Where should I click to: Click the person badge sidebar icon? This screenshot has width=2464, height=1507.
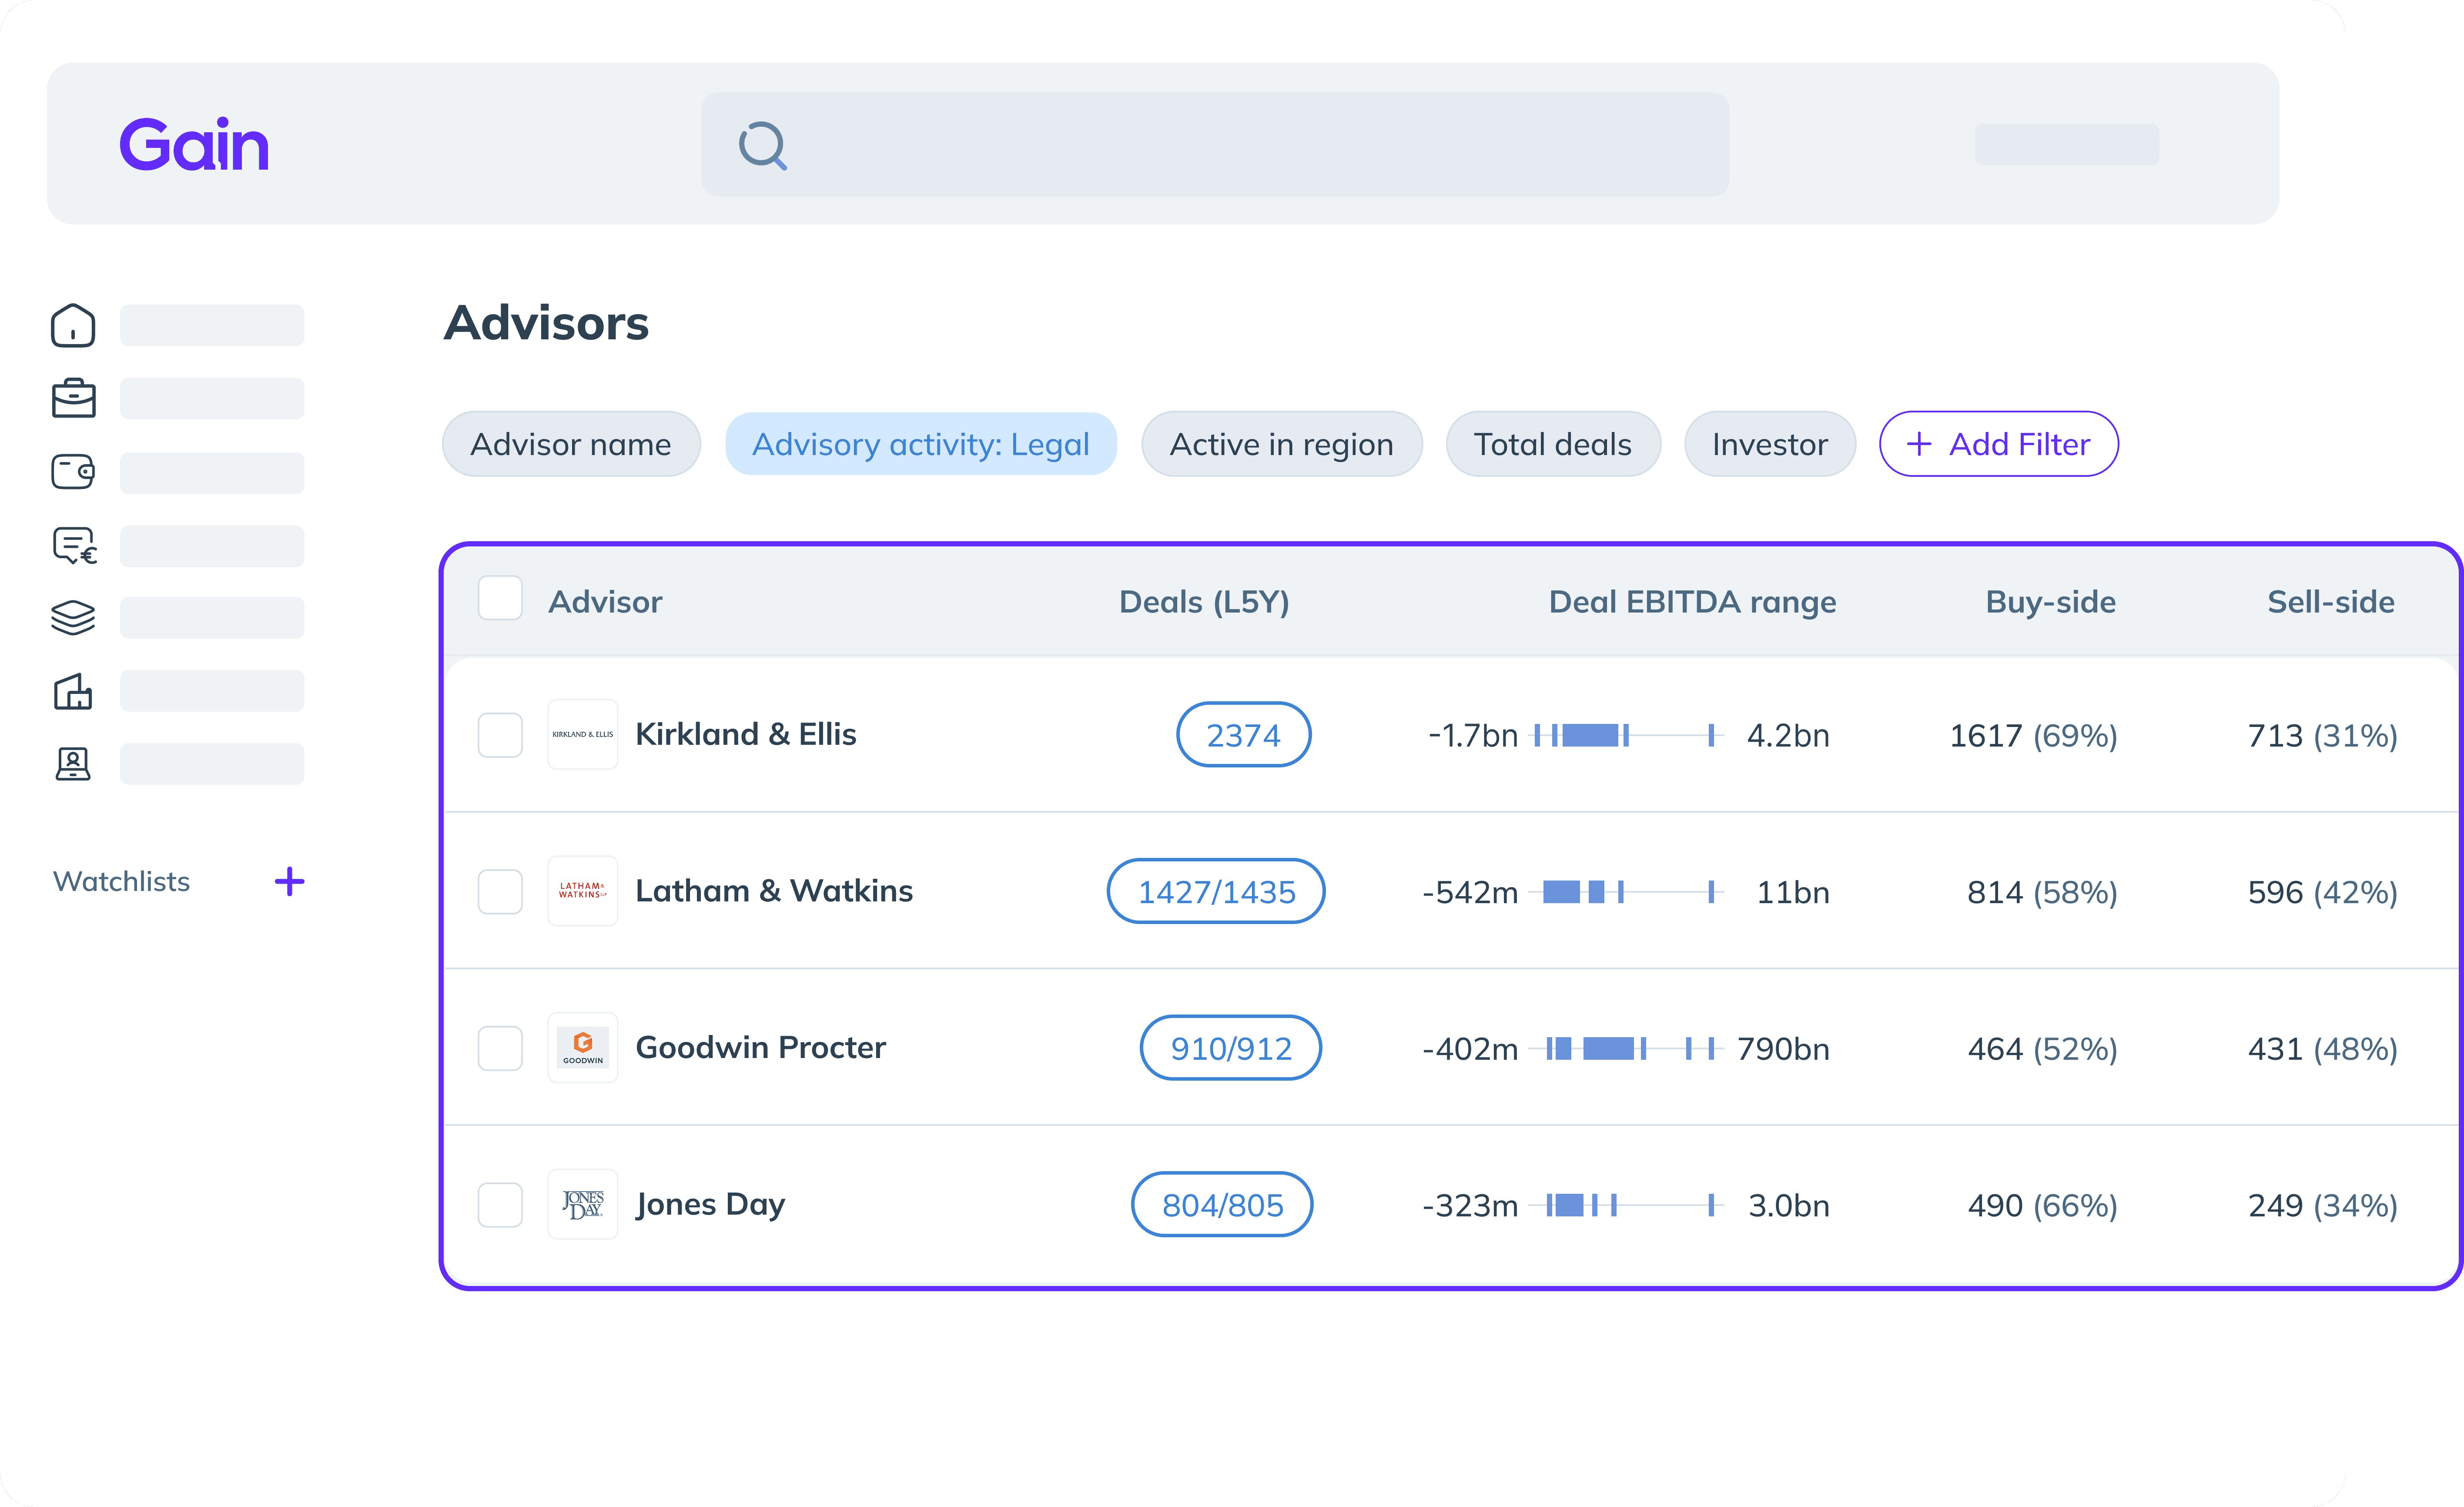point(73,763)
